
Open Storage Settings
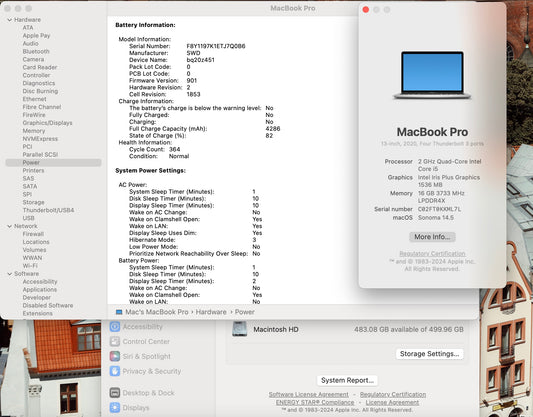pos(429,354)
